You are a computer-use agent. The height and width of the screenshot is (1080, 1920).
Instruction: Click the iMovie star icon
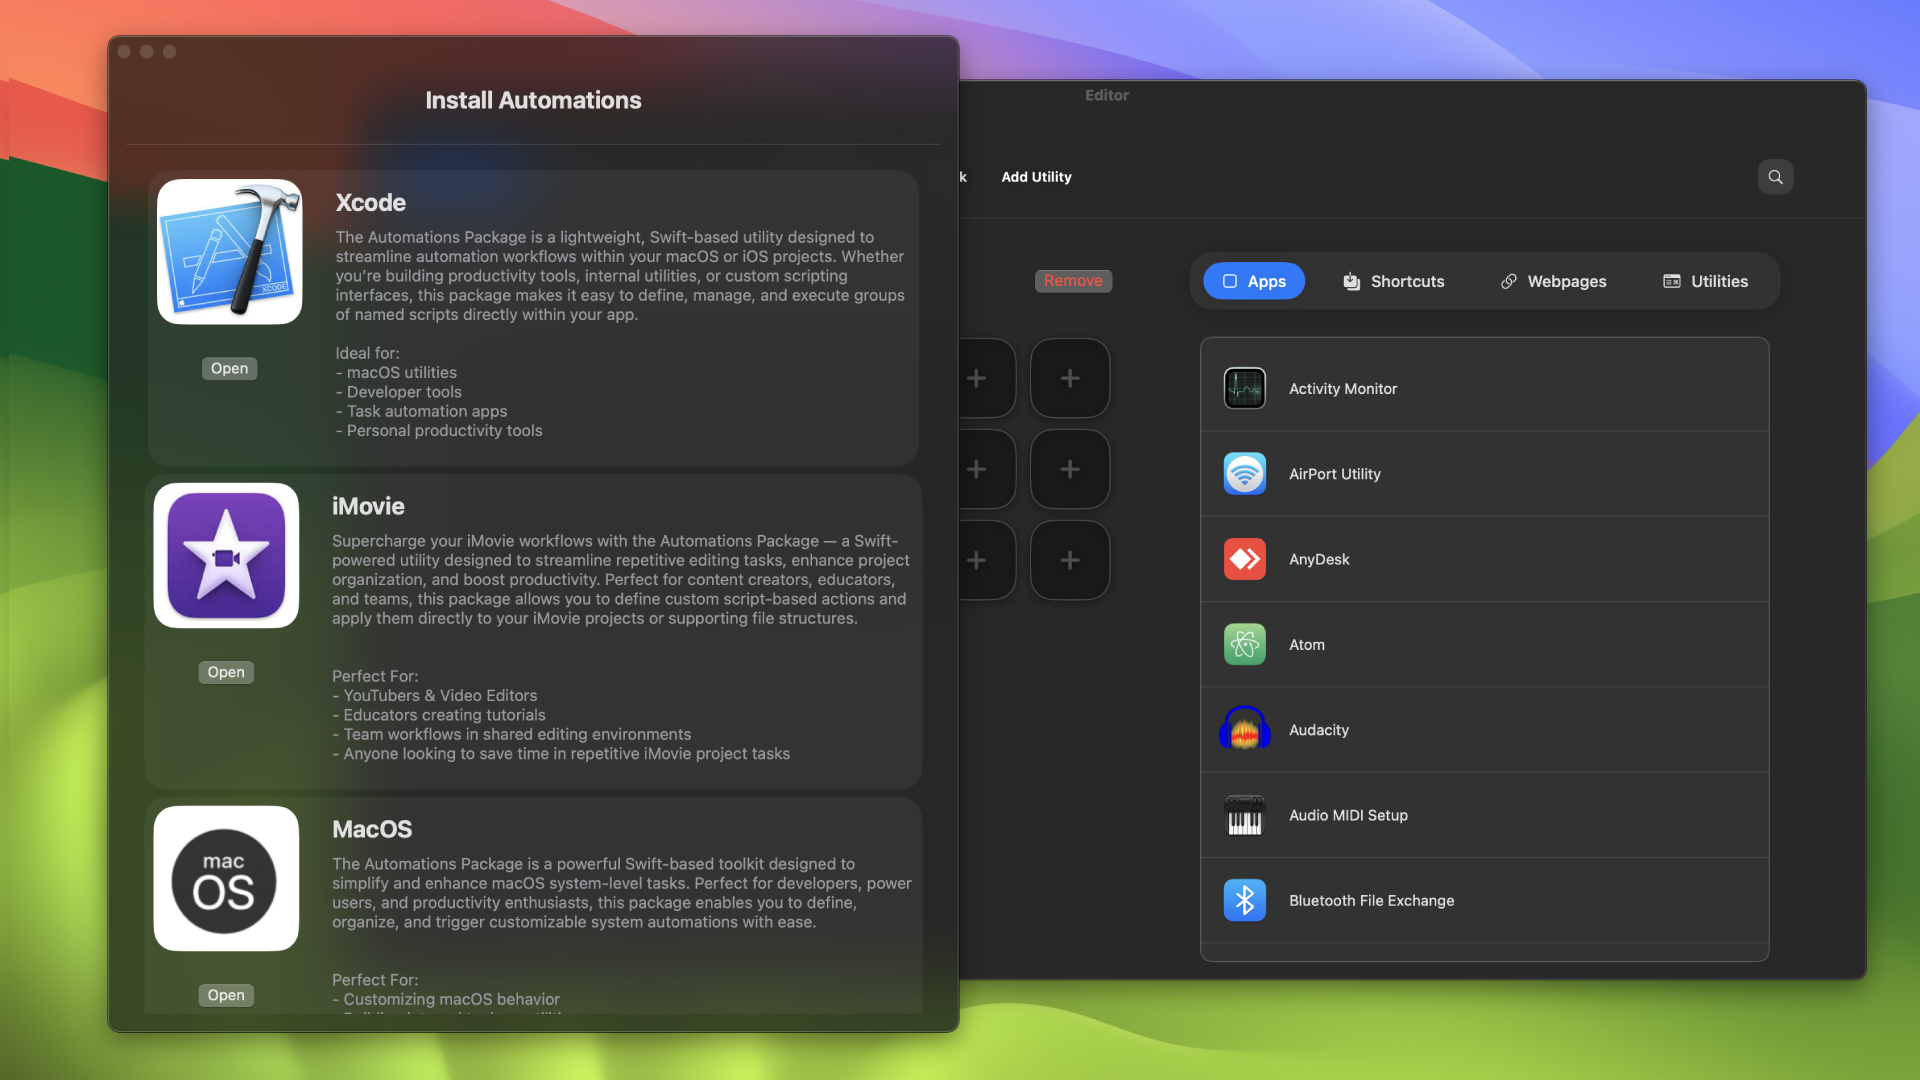pos(226,556)
